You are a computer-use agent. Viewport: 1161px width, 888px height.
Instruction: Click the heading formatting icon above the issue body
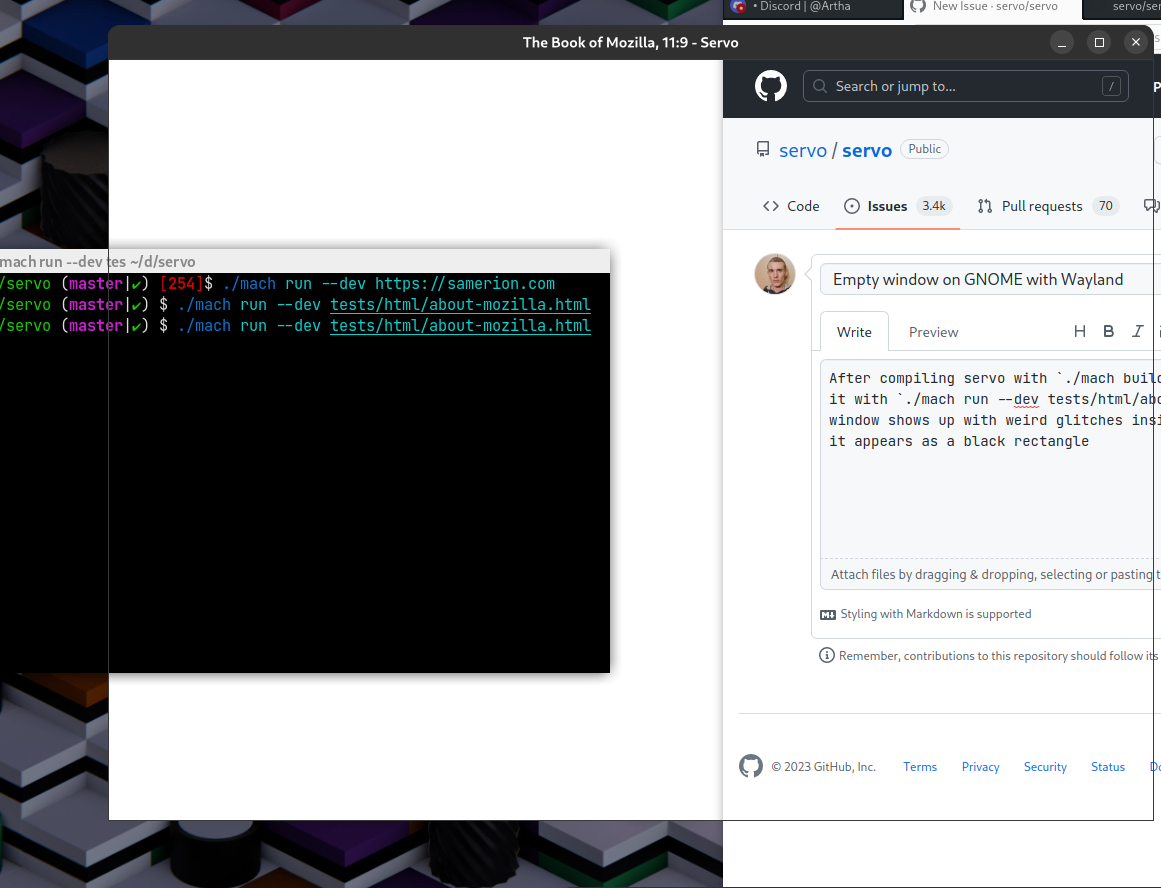[1079, 331]
